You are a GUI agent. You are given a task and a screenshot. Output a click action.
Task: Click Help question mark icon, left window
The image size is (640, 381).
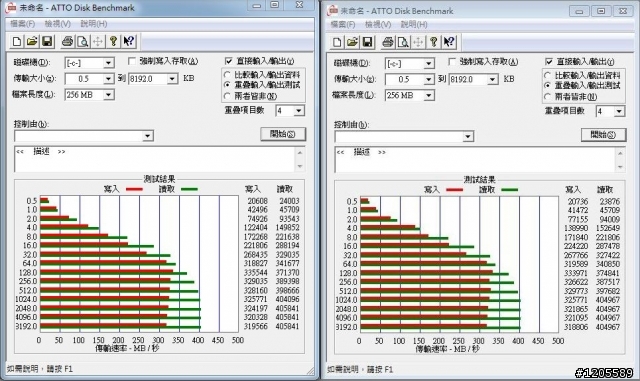[x=113, y=41]
